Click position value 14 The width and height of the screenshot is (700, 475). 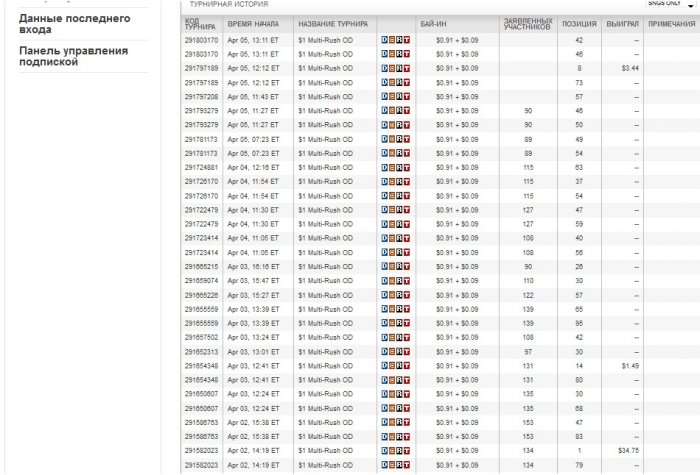click(579, 366)
